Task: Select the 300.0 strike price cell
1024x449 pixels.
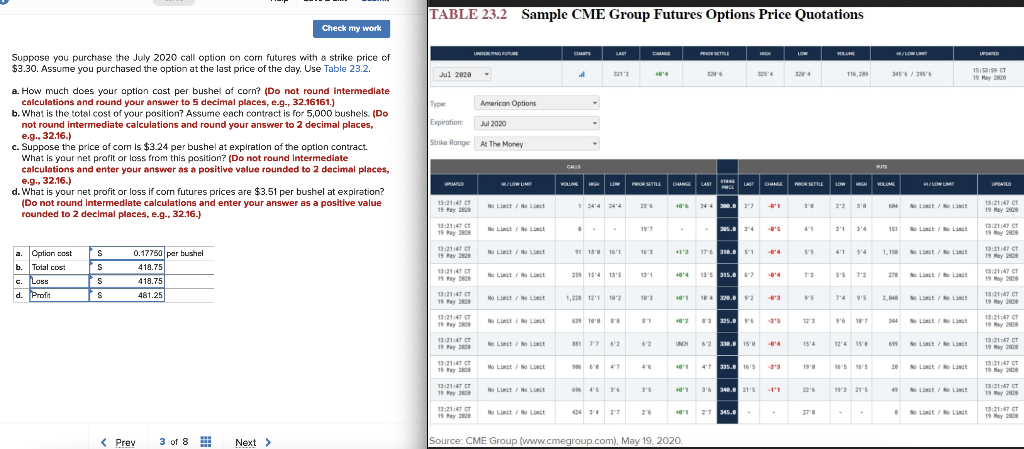Action: 728,204
